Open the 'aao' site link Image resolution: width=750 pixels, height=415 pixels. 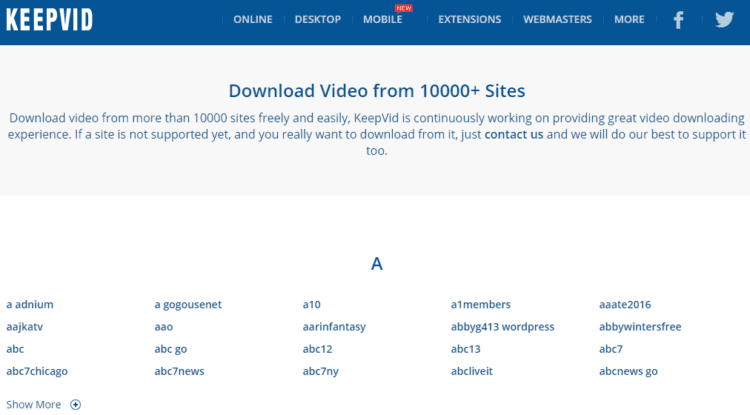click(x=164, y=327)
